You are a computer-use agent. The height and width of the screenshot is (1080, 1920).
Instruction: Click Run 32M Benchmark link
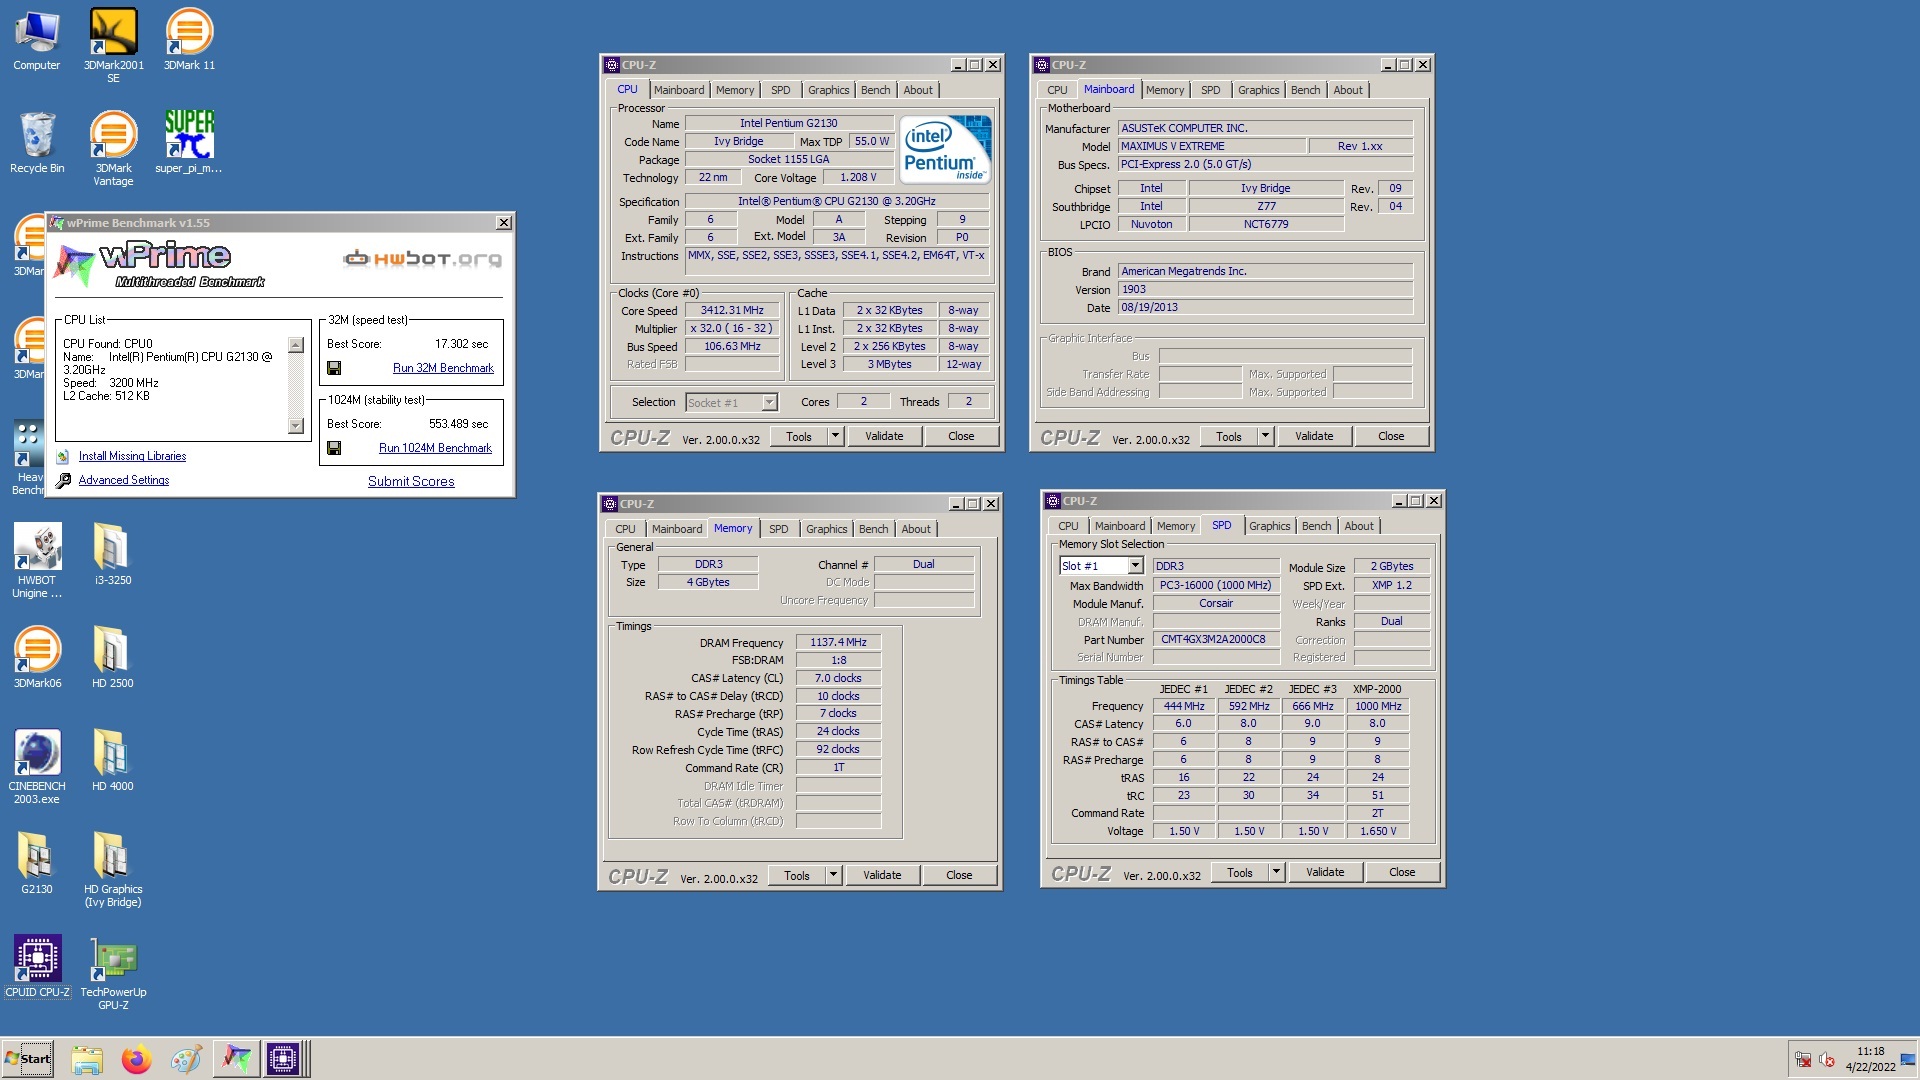tap(443, 368)
